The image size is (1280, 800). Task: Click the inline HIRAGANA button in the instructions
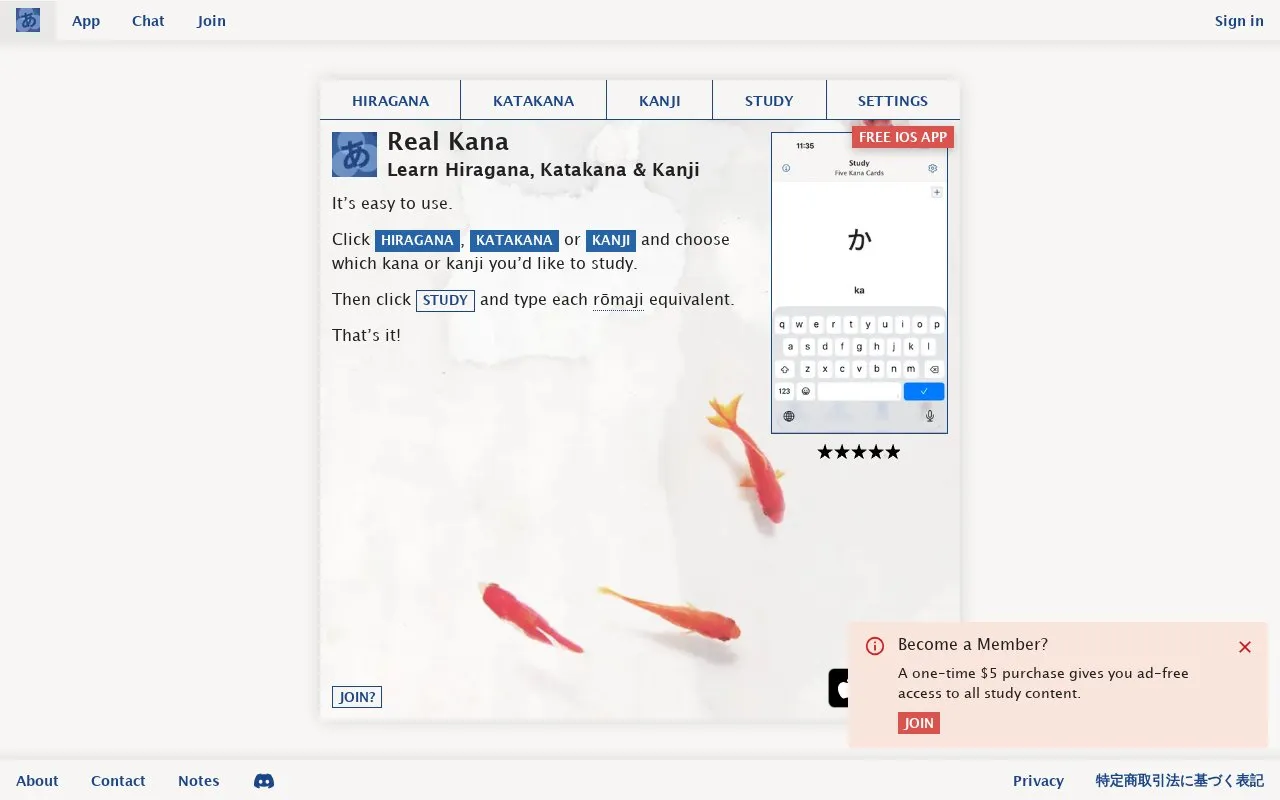(x=417, y=240)
